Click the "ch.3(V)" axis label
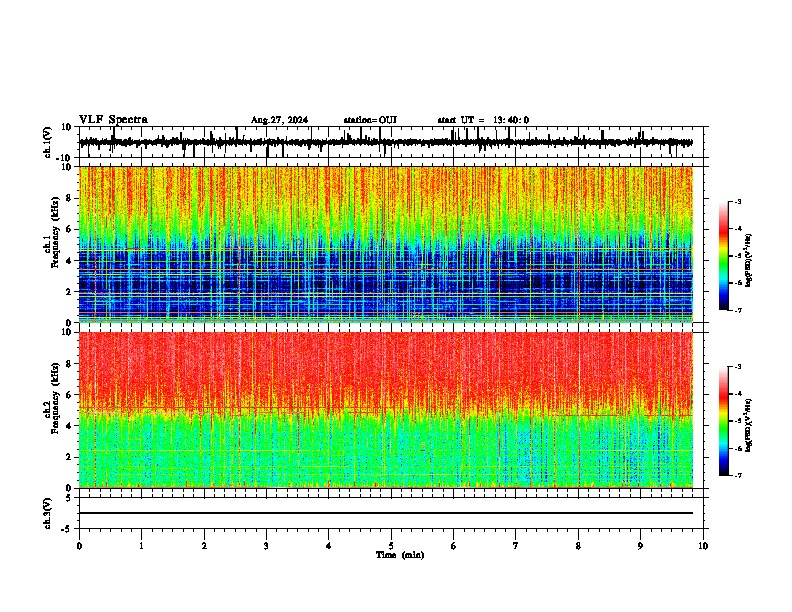 [x=48, y=513]
